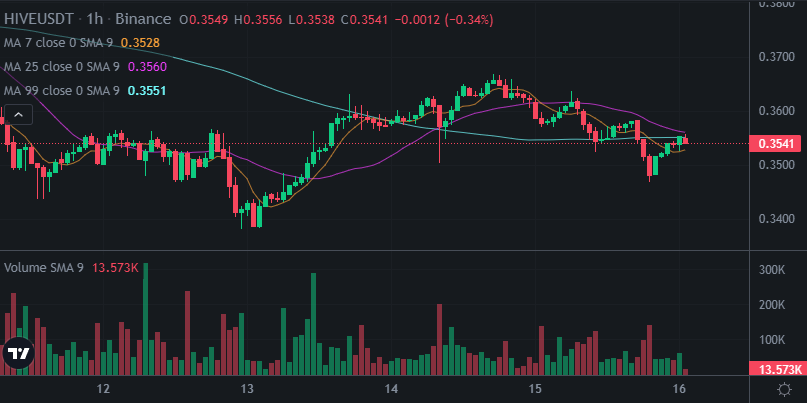Select the MA 99 close indicator legend

61,91
